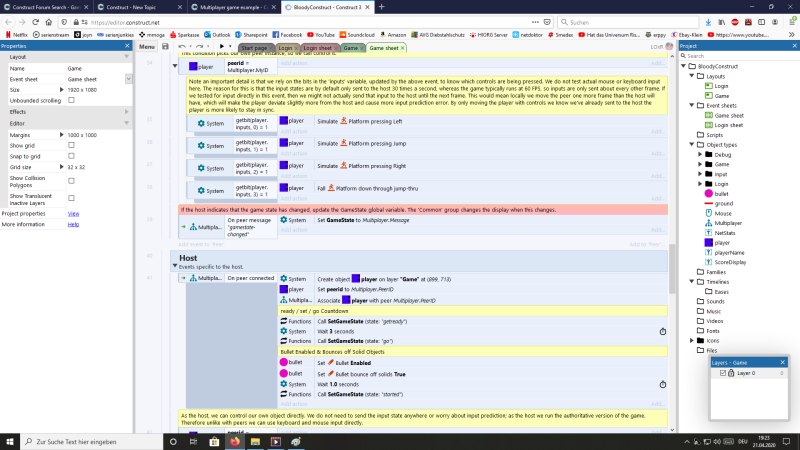Close the Layers - Game panel
Viewport: 800px width, 450px height.
[783, 362]
